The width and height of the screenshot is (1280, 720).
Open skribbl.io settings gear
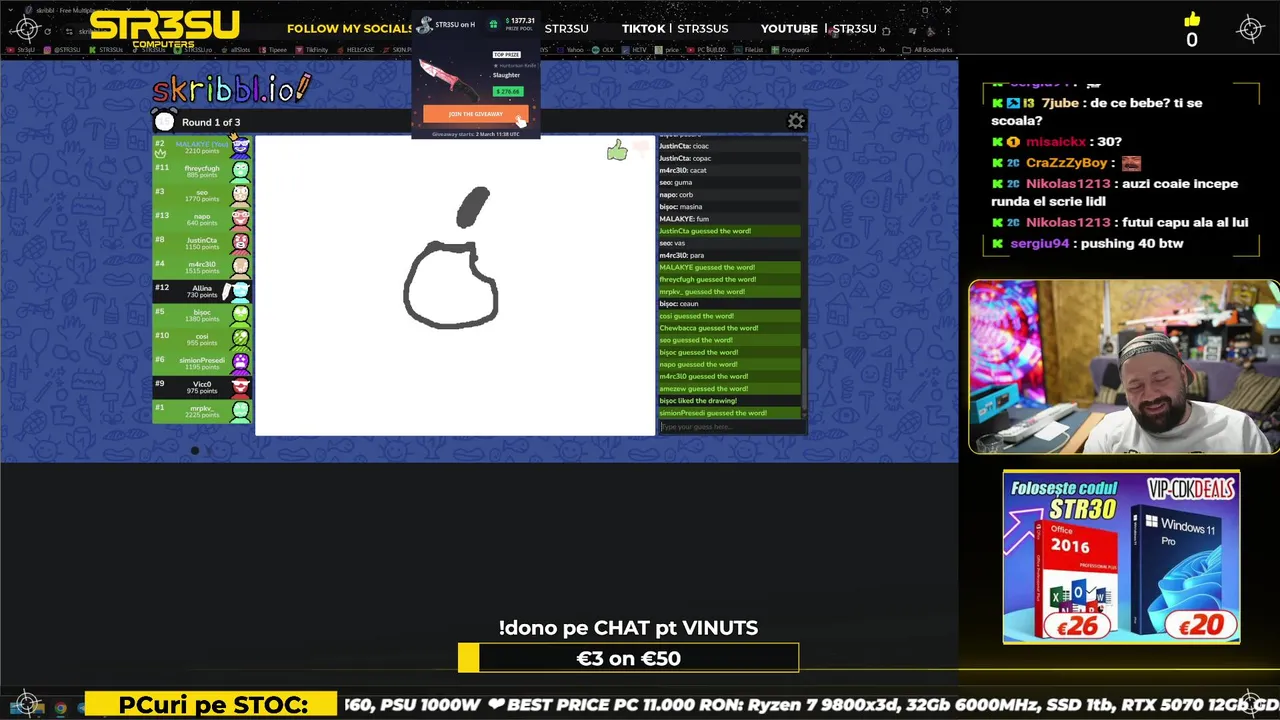click(796, 121)
